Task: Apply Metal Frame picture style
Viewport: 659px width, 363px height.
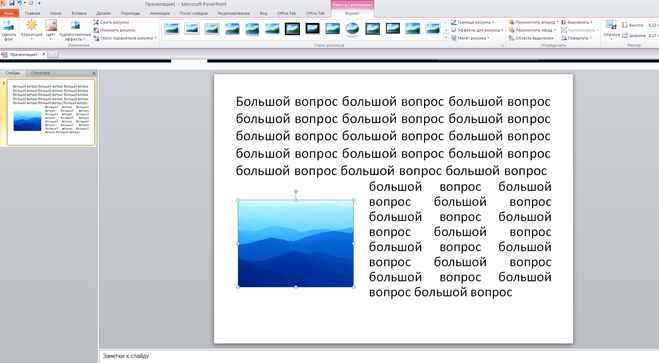Action: (x=212, y=29)
